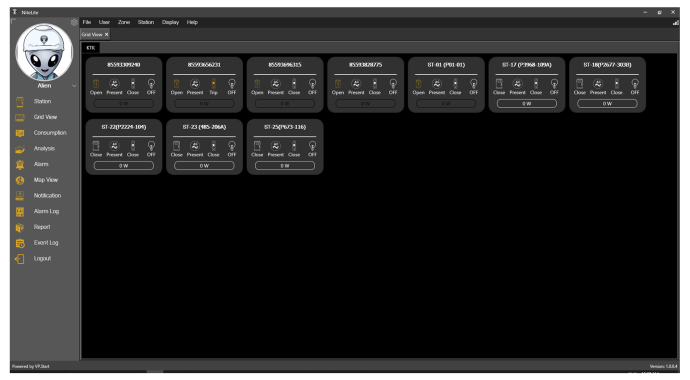
Task: Expand the Alien user dropdown chevron
Action: [74, 86]
